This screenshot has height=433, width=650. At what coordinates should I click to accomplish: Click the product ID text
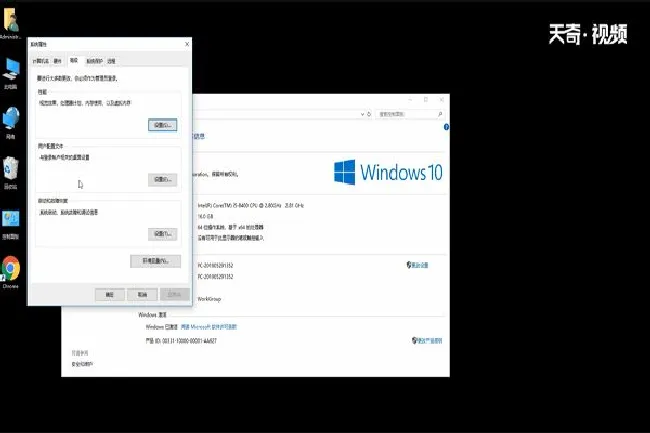181,341
